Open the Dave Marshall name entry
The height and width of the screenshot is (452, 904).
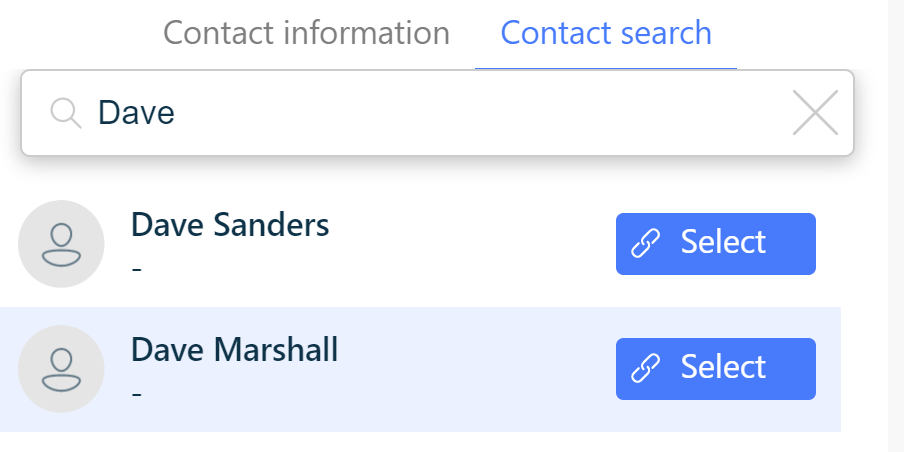(235, 350)
